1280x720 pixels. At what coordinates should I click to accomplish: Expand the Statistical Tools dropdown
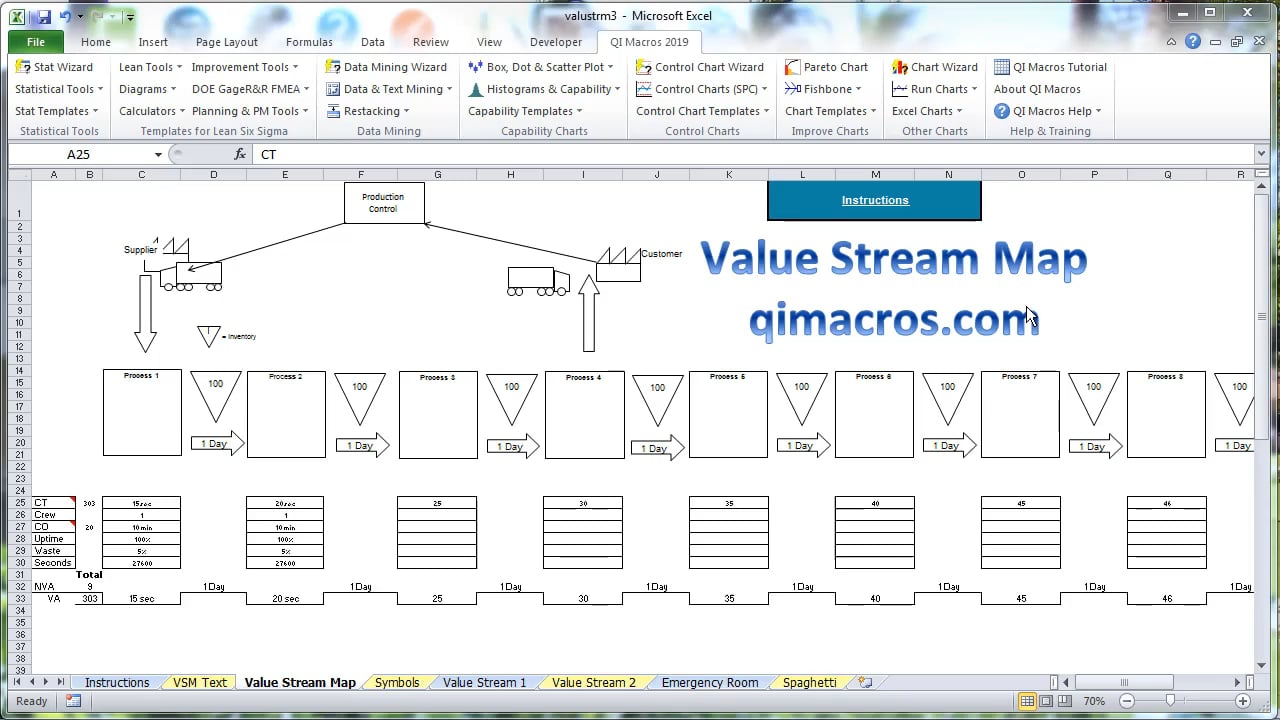[x=59, y=89]
